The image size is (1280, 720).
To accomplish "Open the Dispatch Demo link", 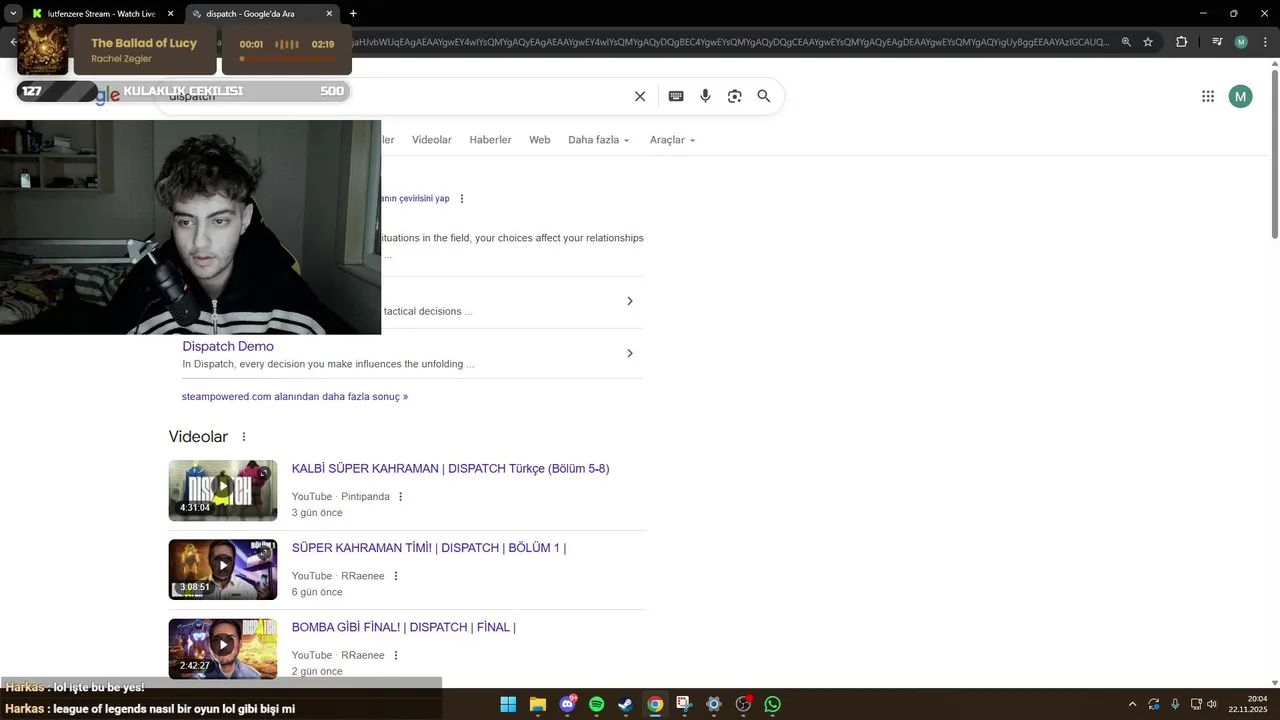I will [228, 346].
